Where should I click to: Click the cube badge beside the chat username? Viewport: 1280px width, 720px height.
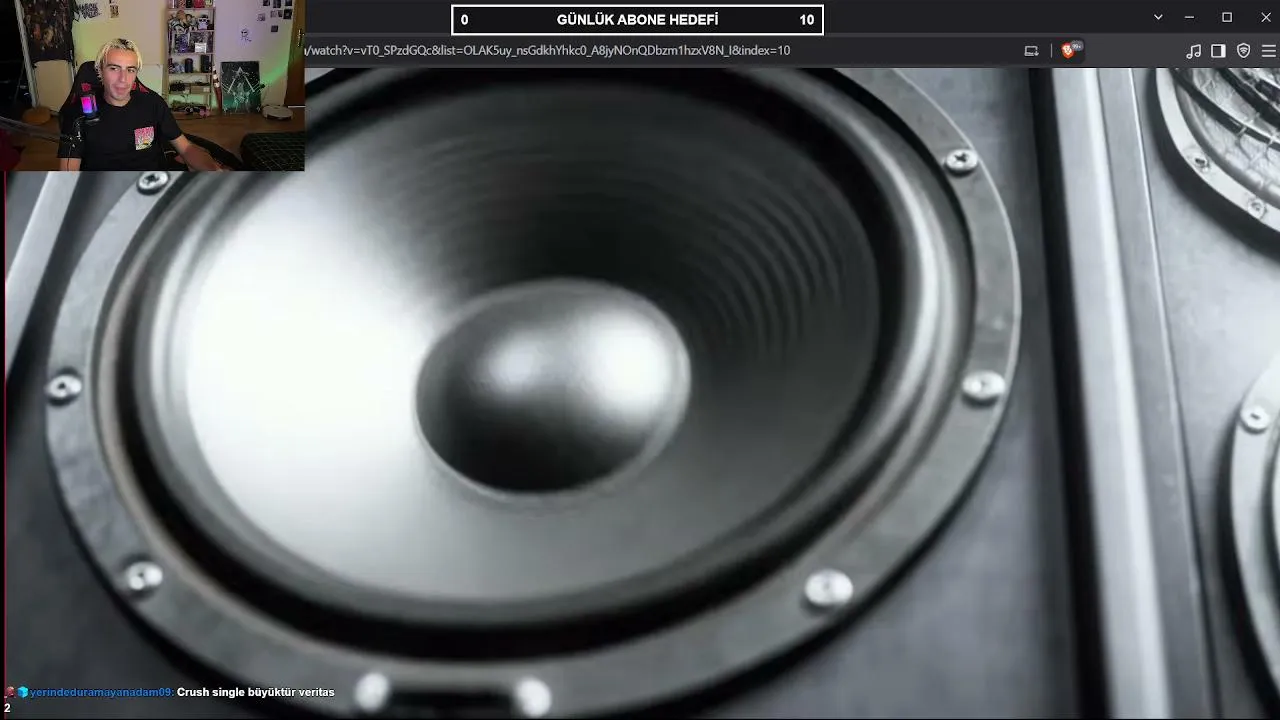(23, 692)
